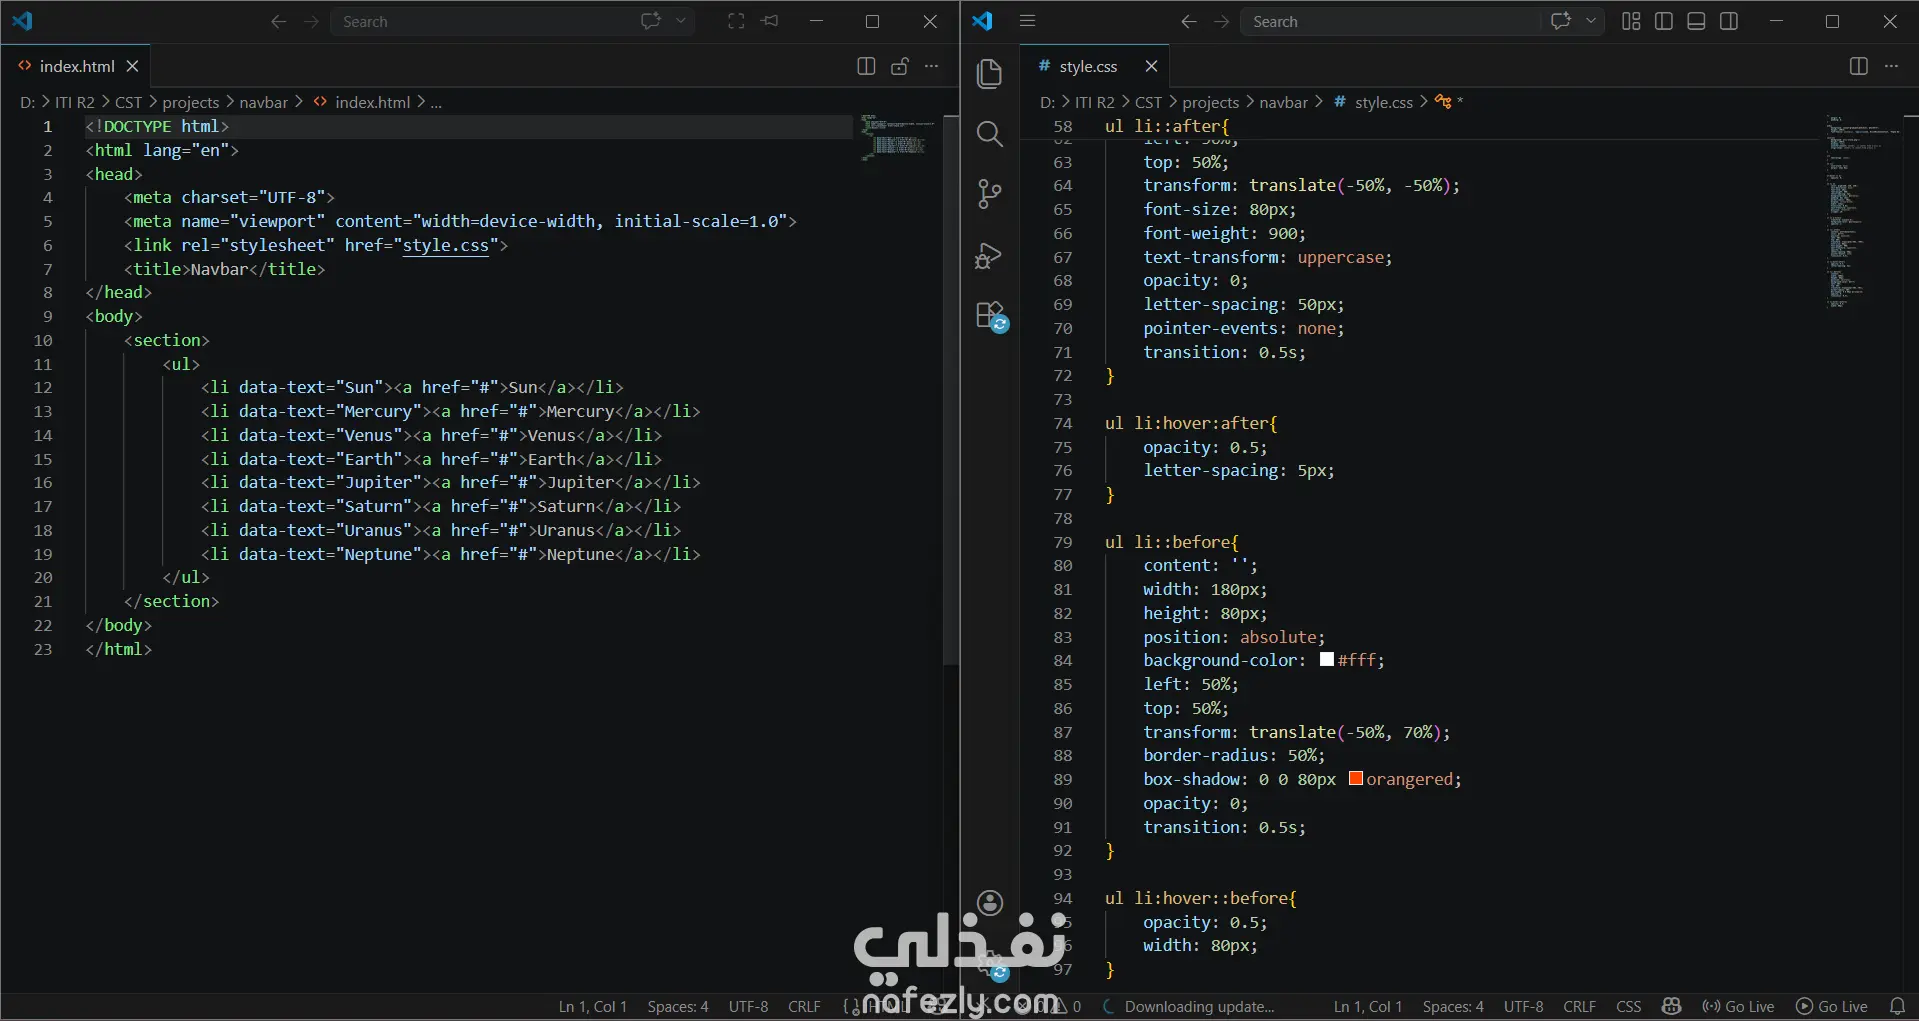Screen dimensions: 1919x1021
Task: Open the Extensions view
Action: 991,316
